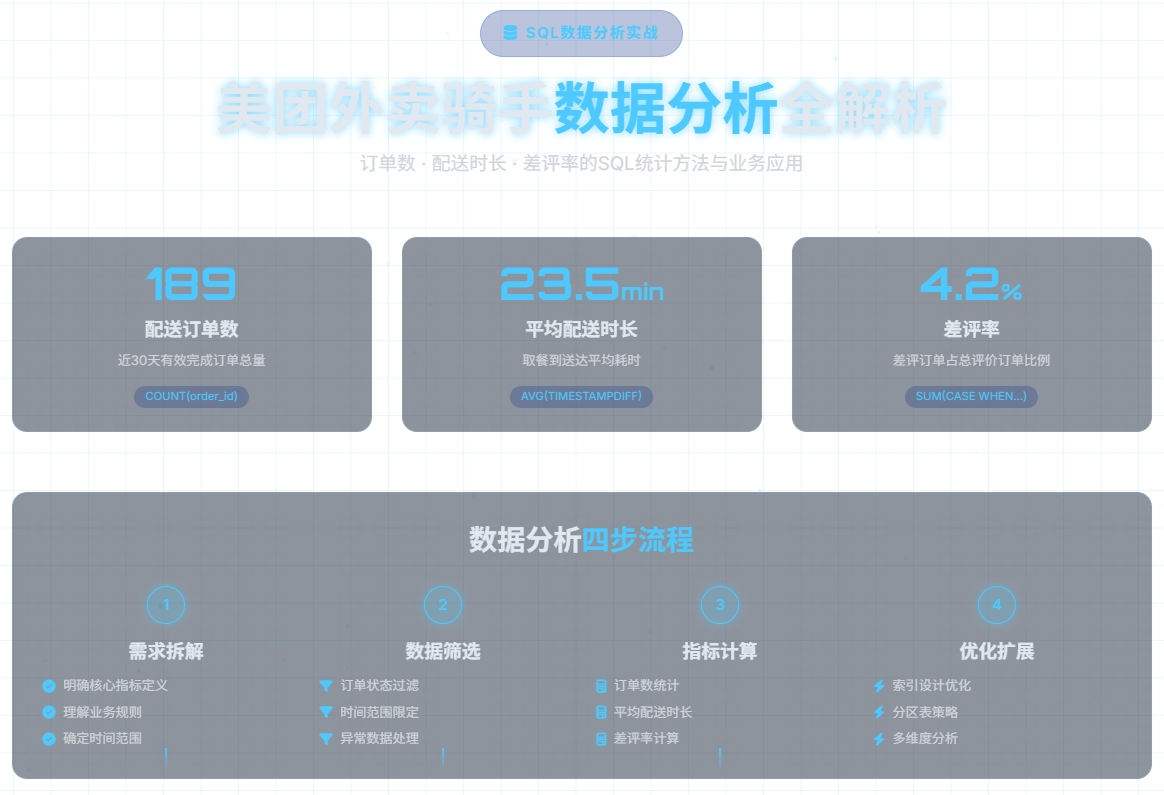Click the calculator icon beside 订单数统计
The image size is (1164, 795).
click(x=601, y=686)
